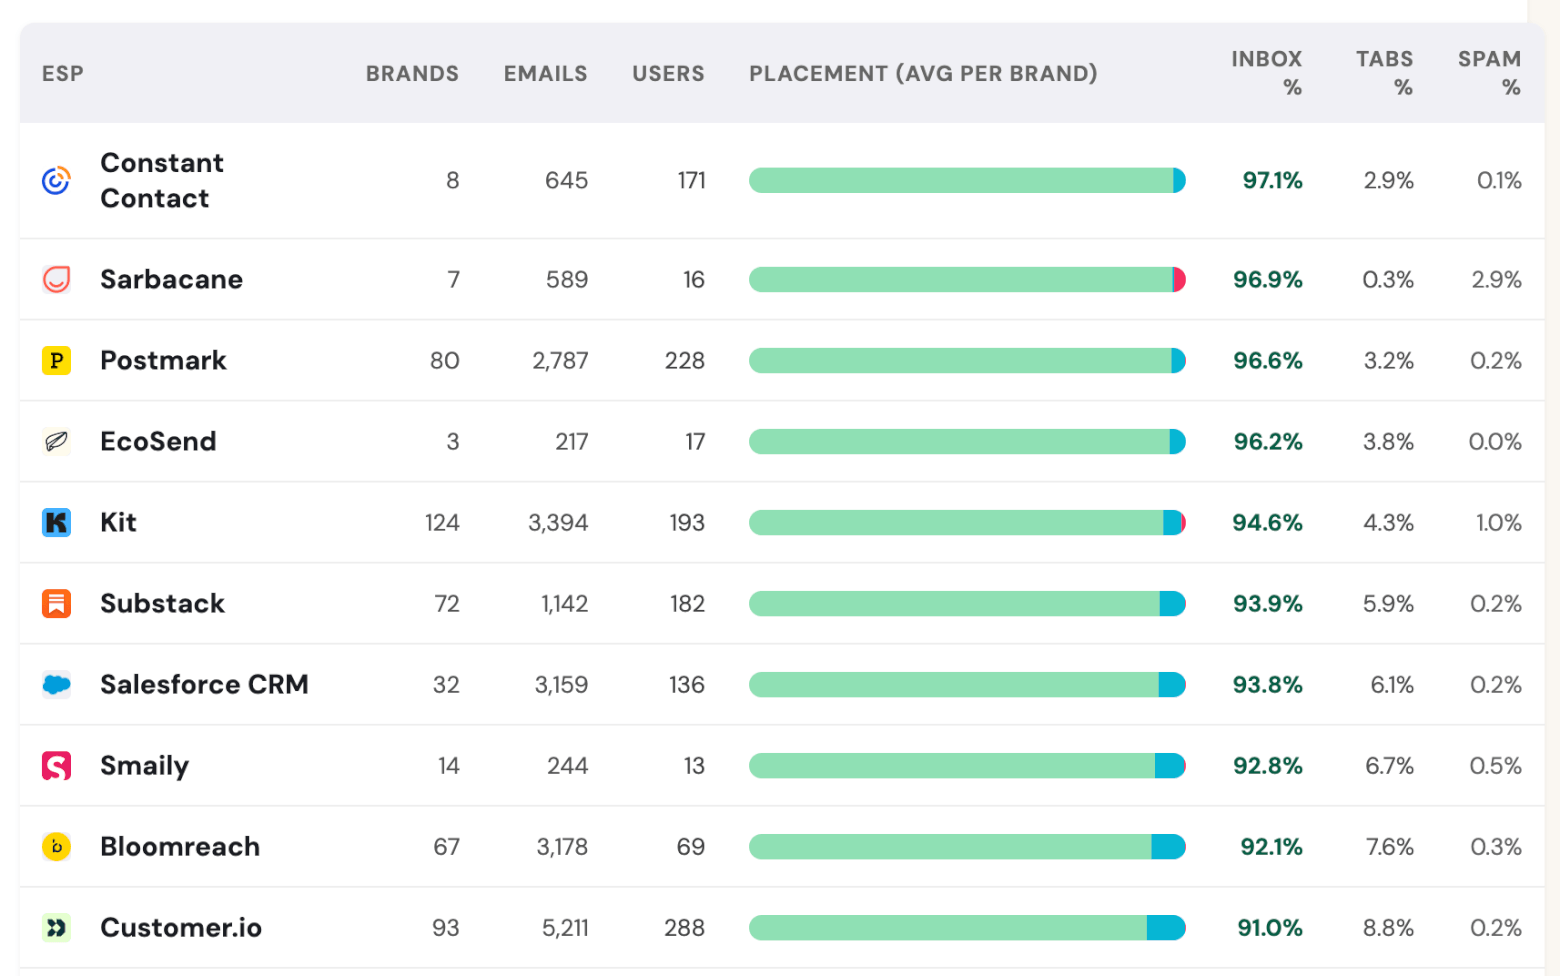Sort by the TABS % column header
This screenshot has width=1560, height=976.
pyautogui.click(x=1385, y=73)
